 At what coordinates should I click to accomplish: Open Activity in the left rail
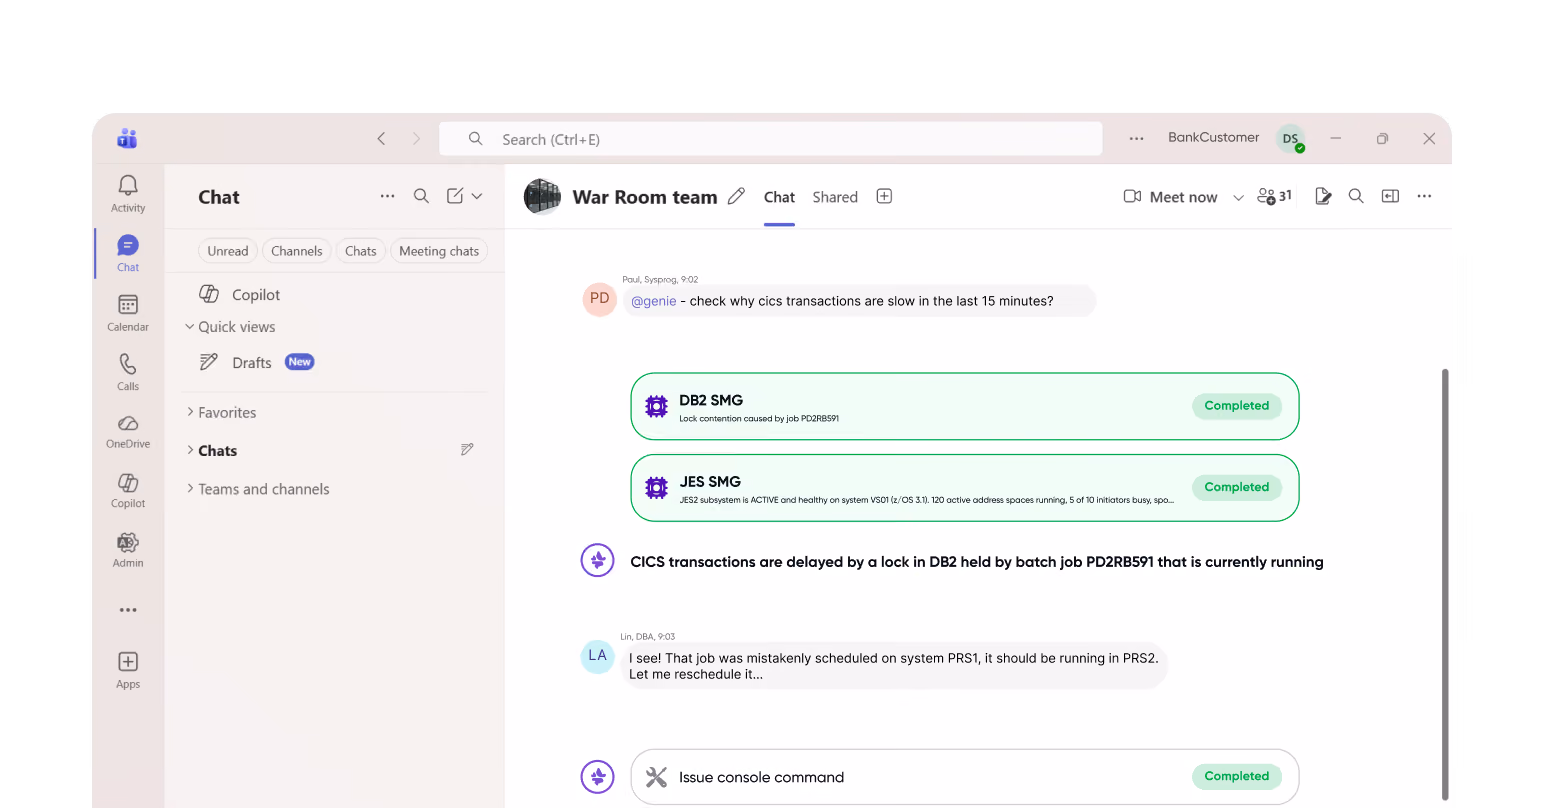(128, 193)
